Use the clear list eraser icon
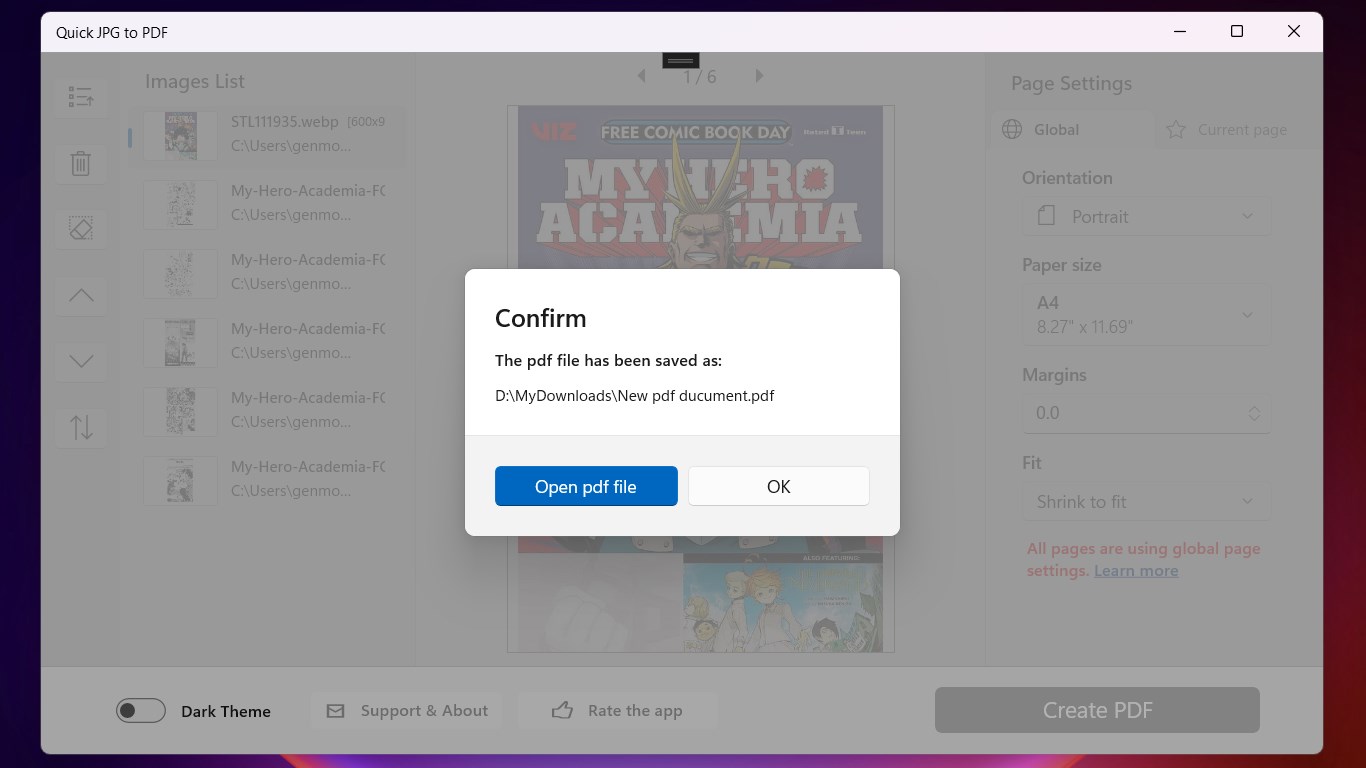The height and width of the screenshot is (768, 1366). 80,228
